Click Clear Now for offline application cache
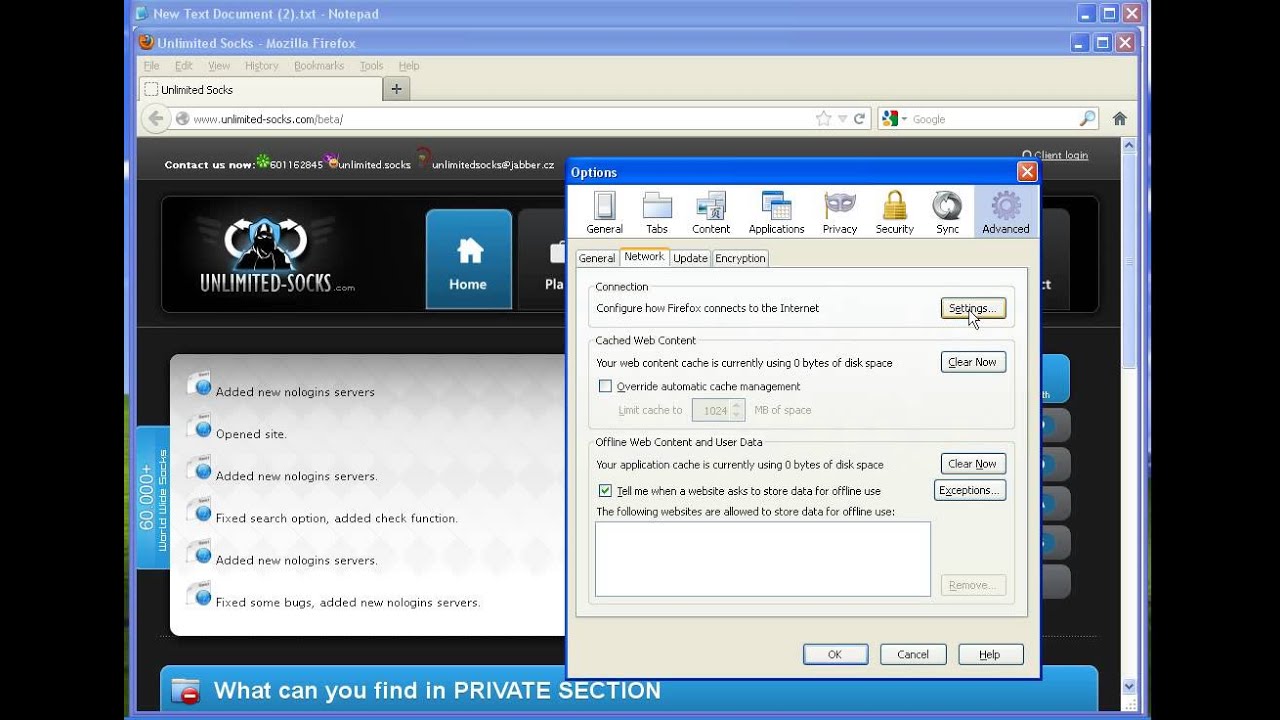Screen dimensions: 1280x720 point(973,464)
